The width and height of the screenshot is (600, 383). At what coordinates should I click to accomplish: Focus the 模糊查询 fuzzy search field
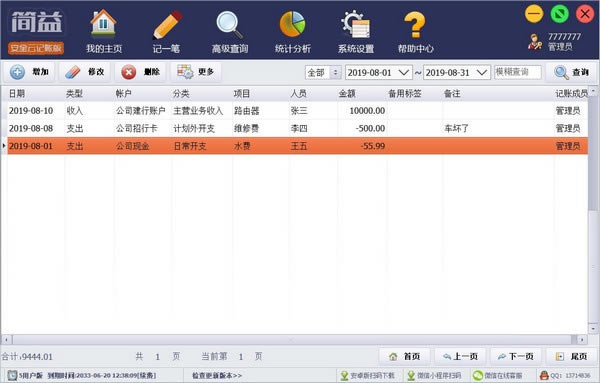518,72
